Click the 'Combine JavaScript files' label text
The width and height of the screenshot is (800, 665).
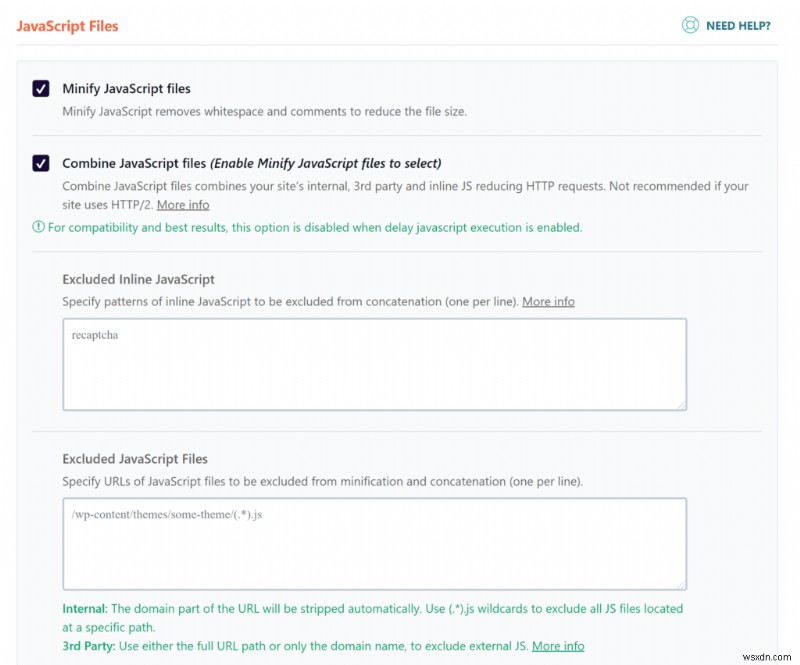click(x=134, y=163)
